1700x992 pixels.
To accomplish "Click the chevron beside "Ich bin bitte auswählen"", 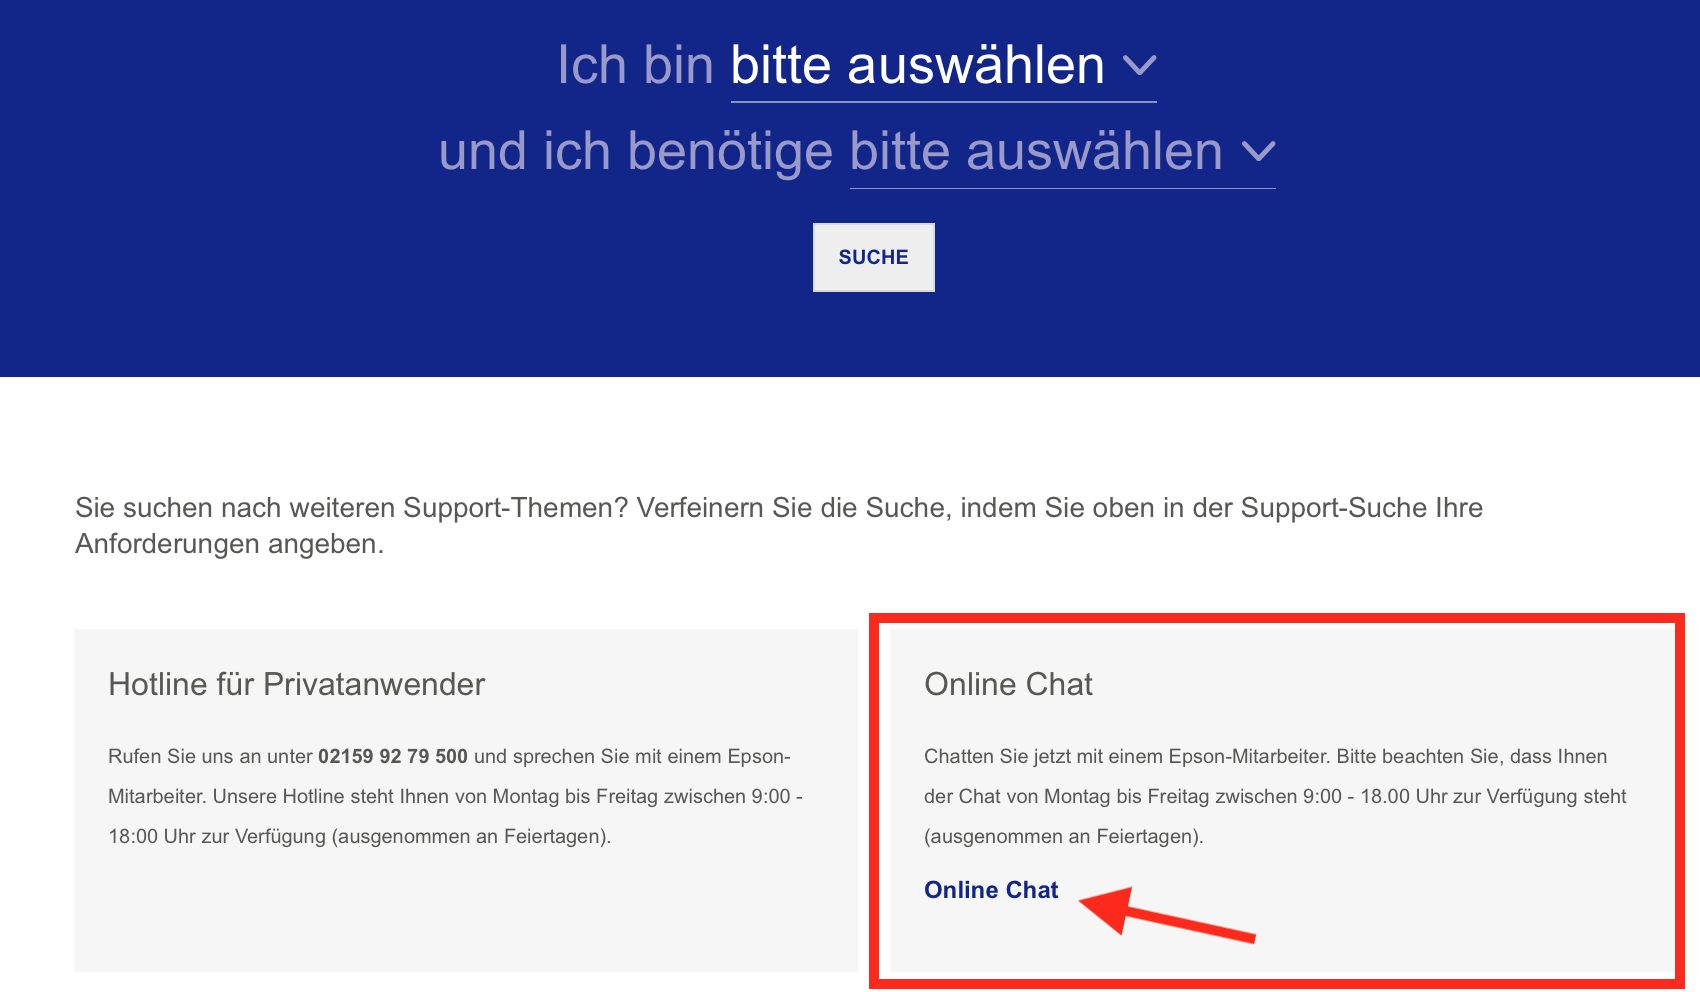I will 1139,66.
